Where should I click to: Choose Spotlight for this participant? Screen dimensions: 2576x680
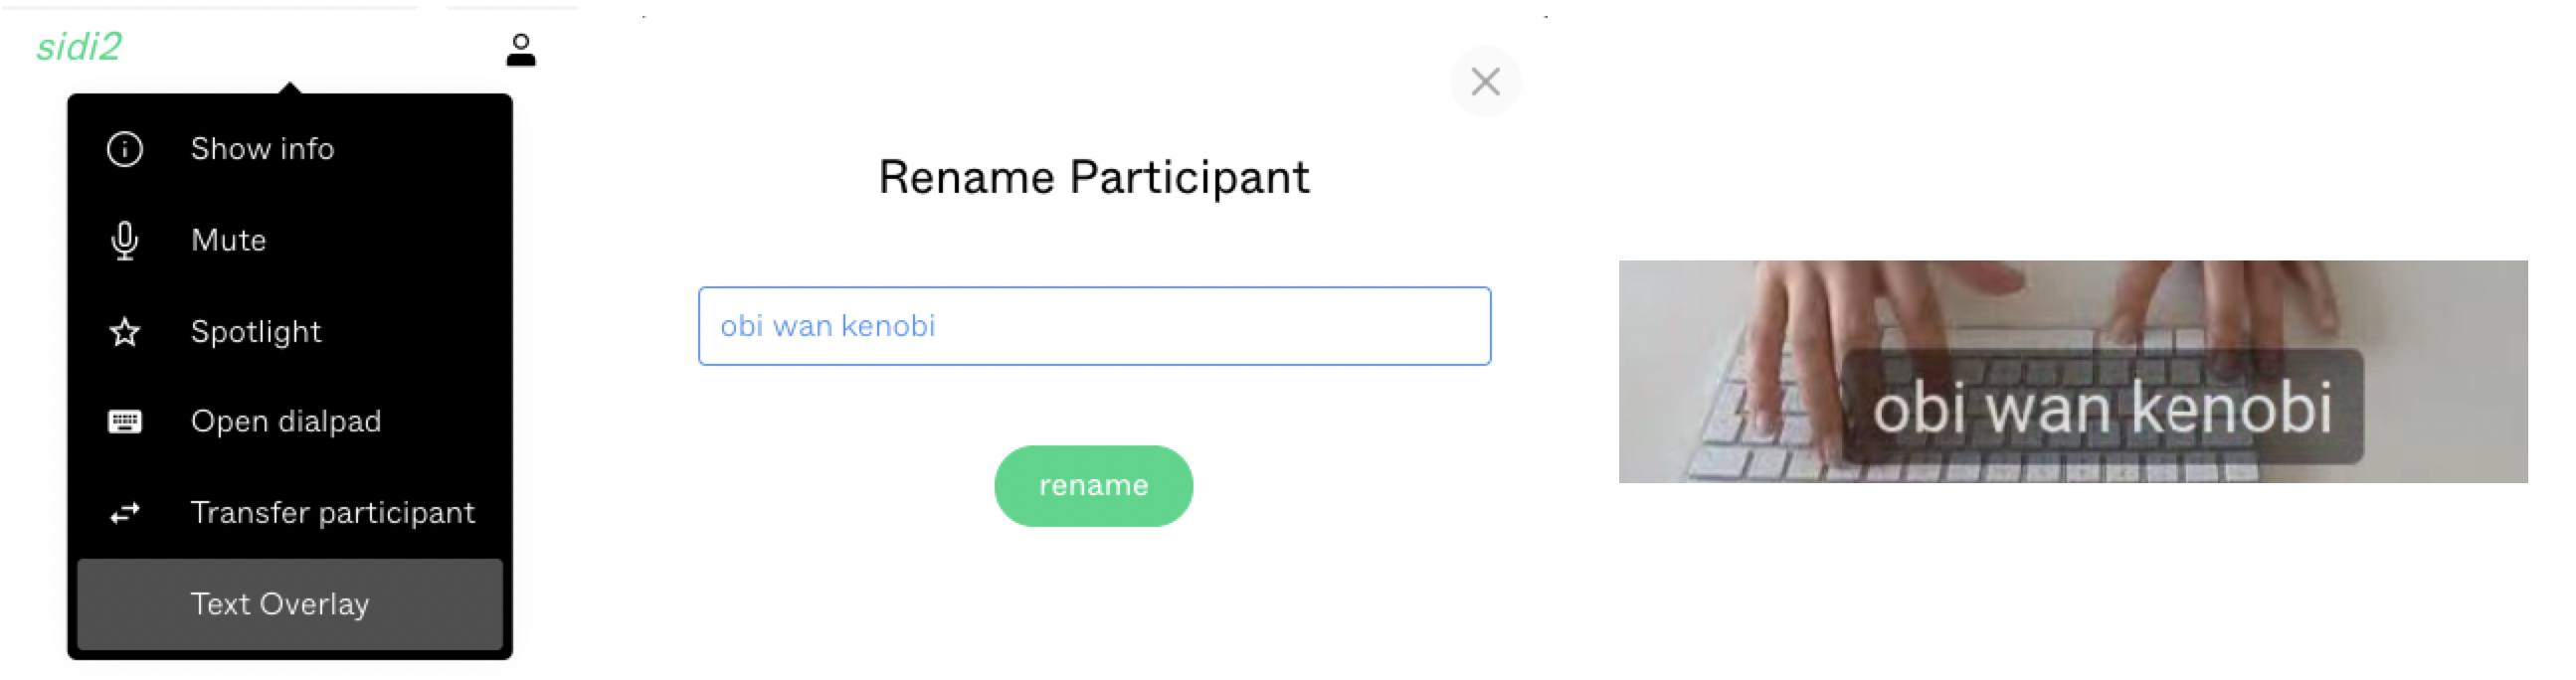coord(256,330)
